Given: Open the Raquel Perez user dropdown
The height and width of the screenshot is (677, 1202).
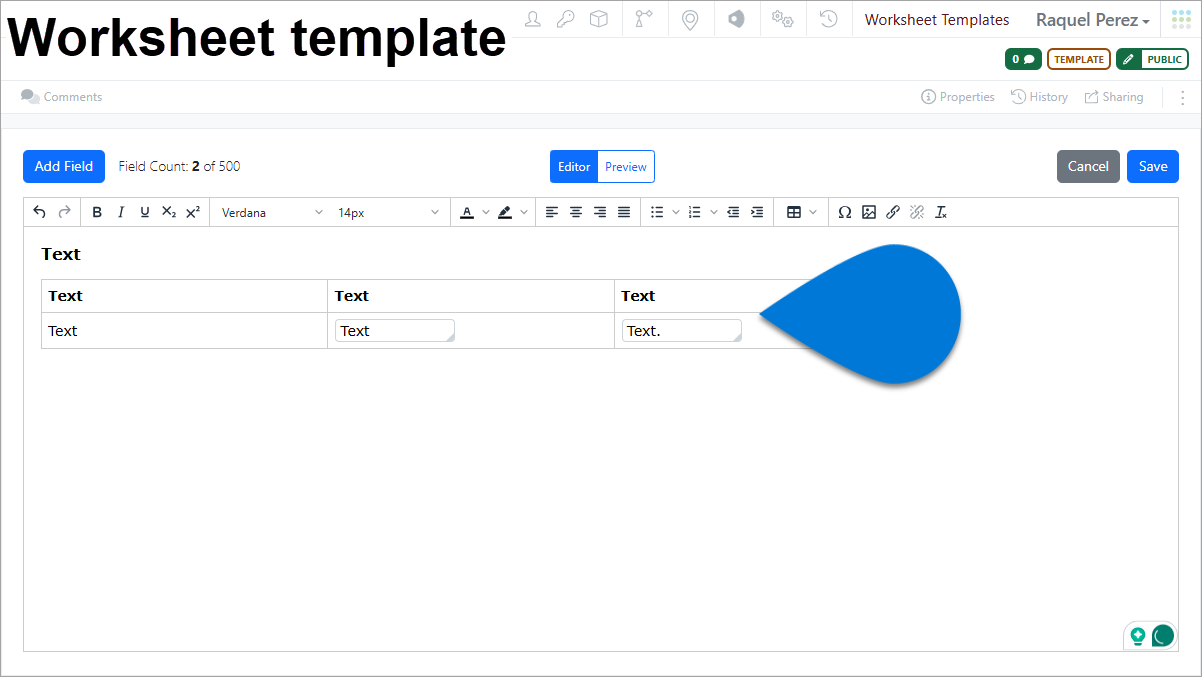Looking at the screenshot, I should pyautogui.click(x=1092, y=20).
